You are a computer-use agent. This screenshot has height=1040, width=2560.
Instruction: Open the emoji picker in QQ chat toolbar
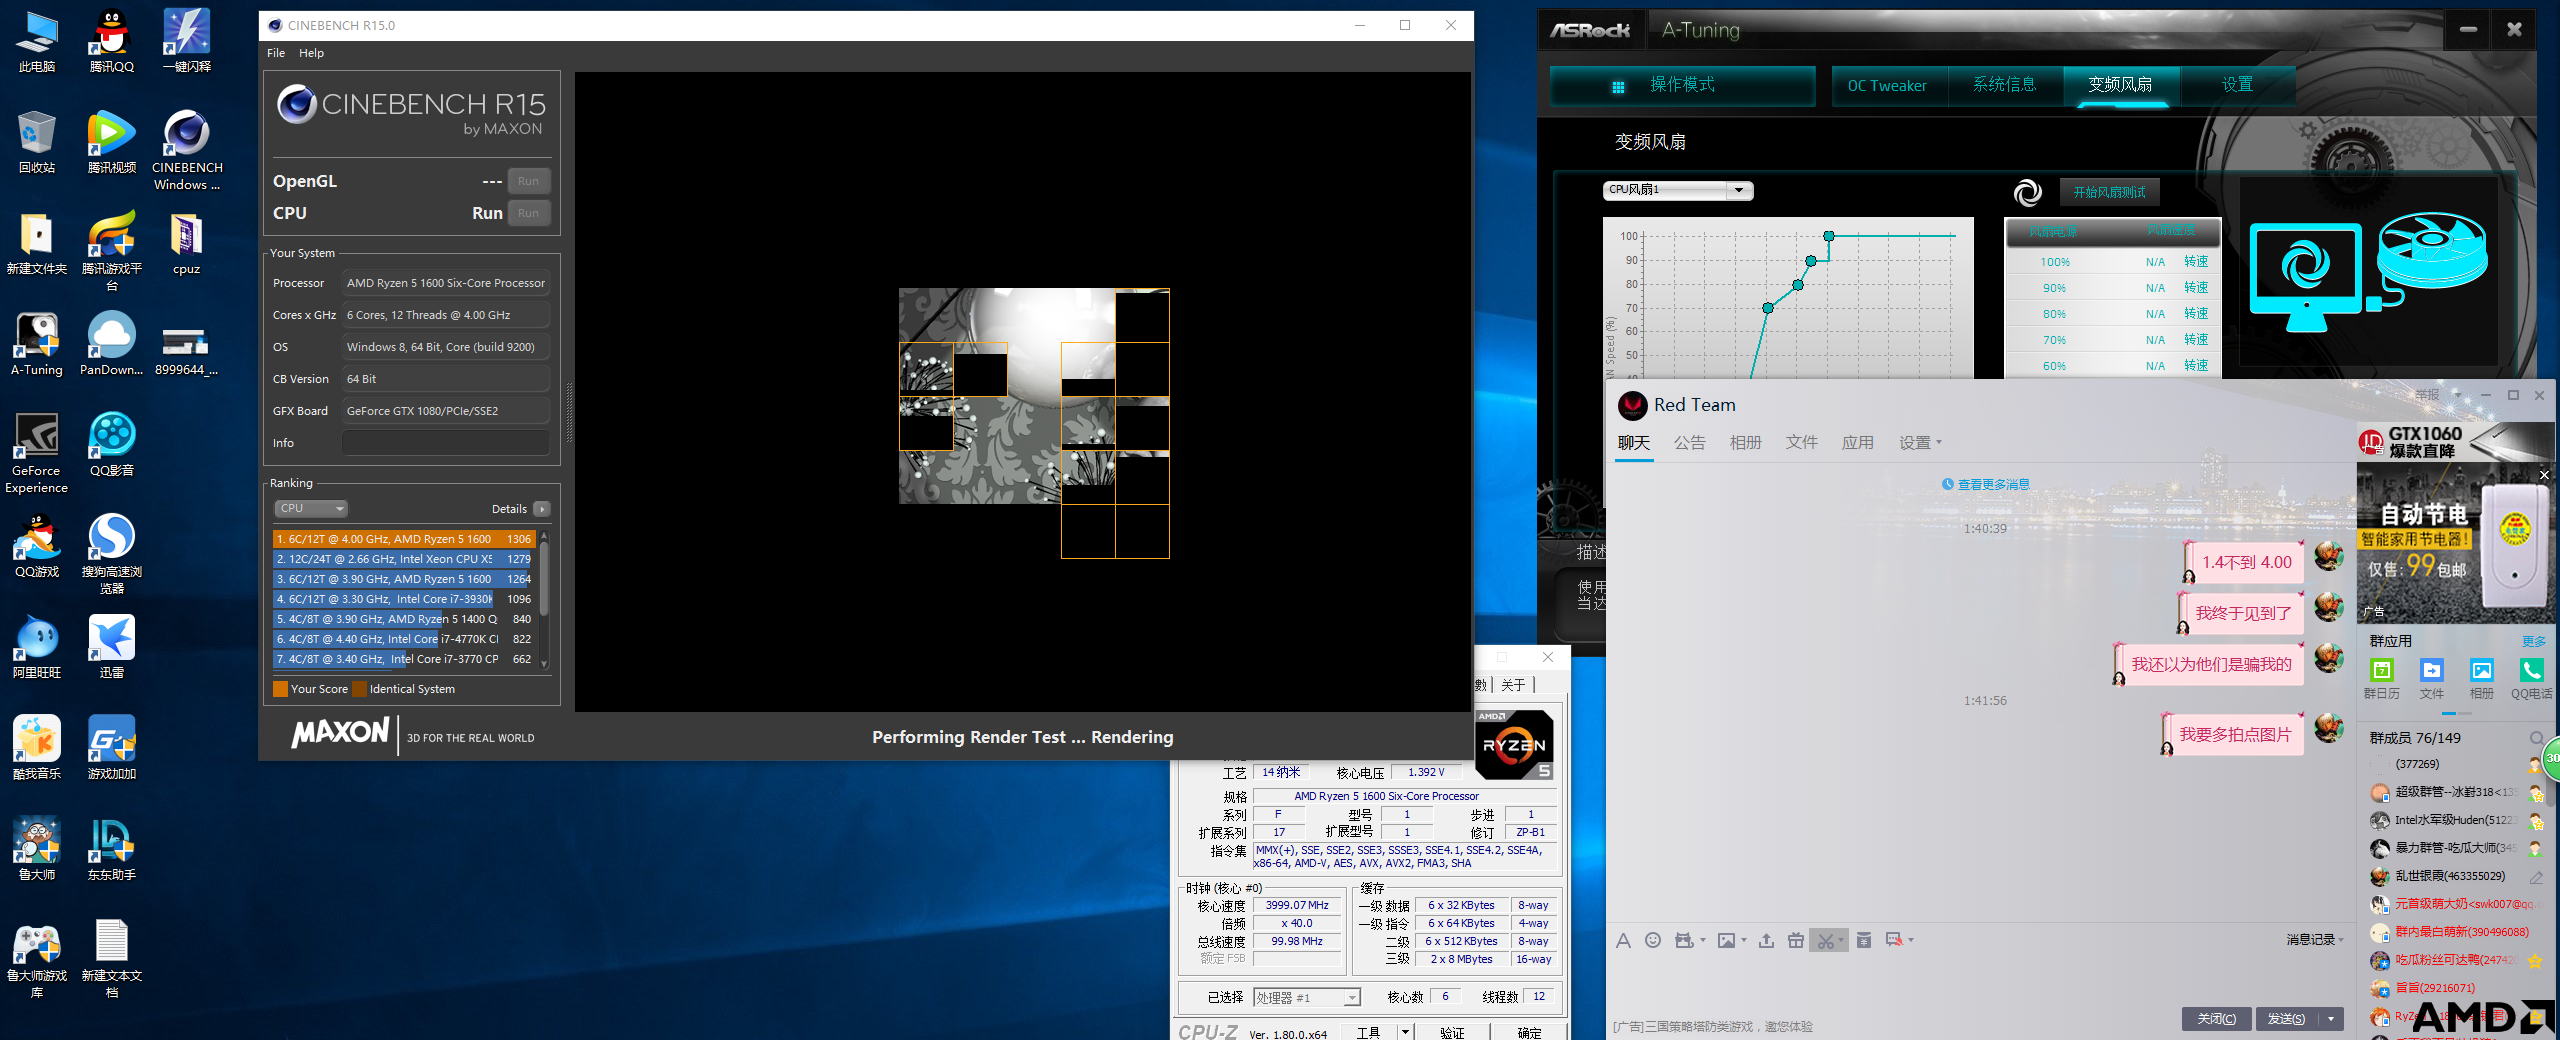[x=1653, y=940]
